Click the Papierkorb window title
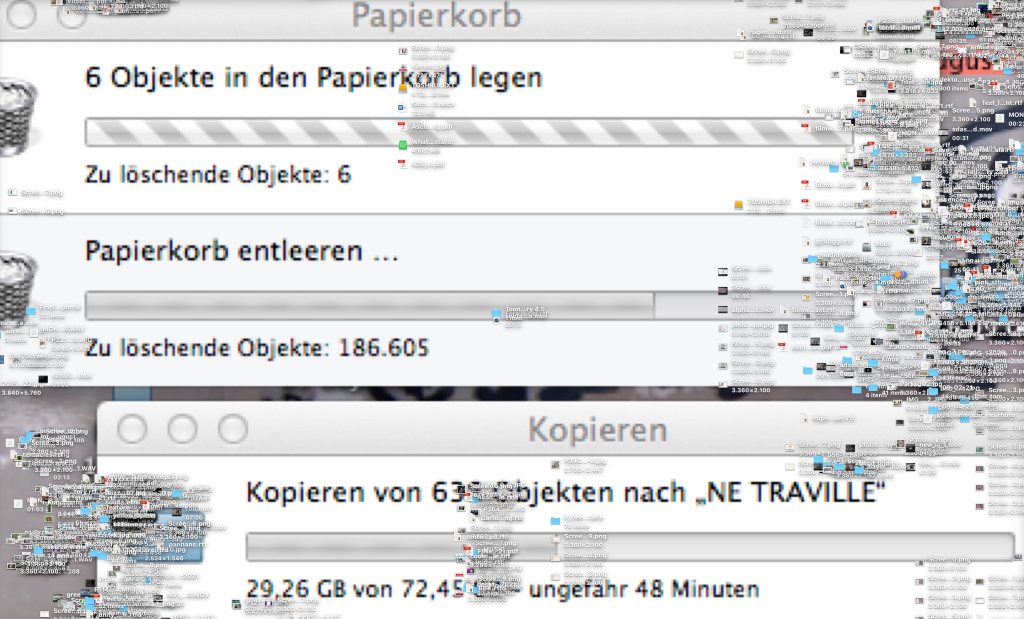Screen dimensions: 1024x619 [x=436, y=17]
